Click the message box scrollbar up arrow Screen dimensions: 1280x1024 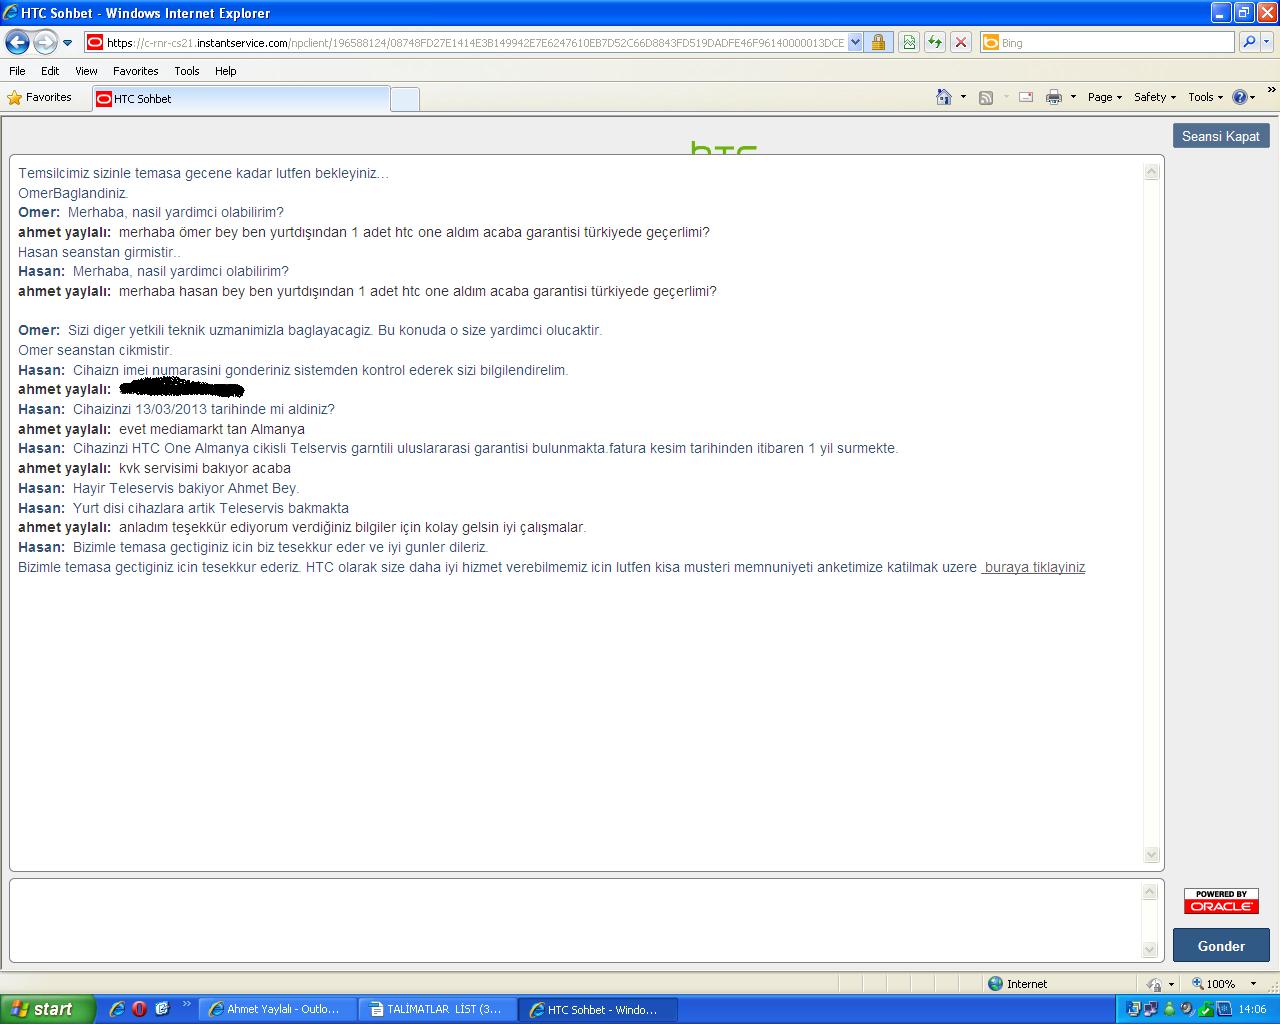pos(1151,891)
